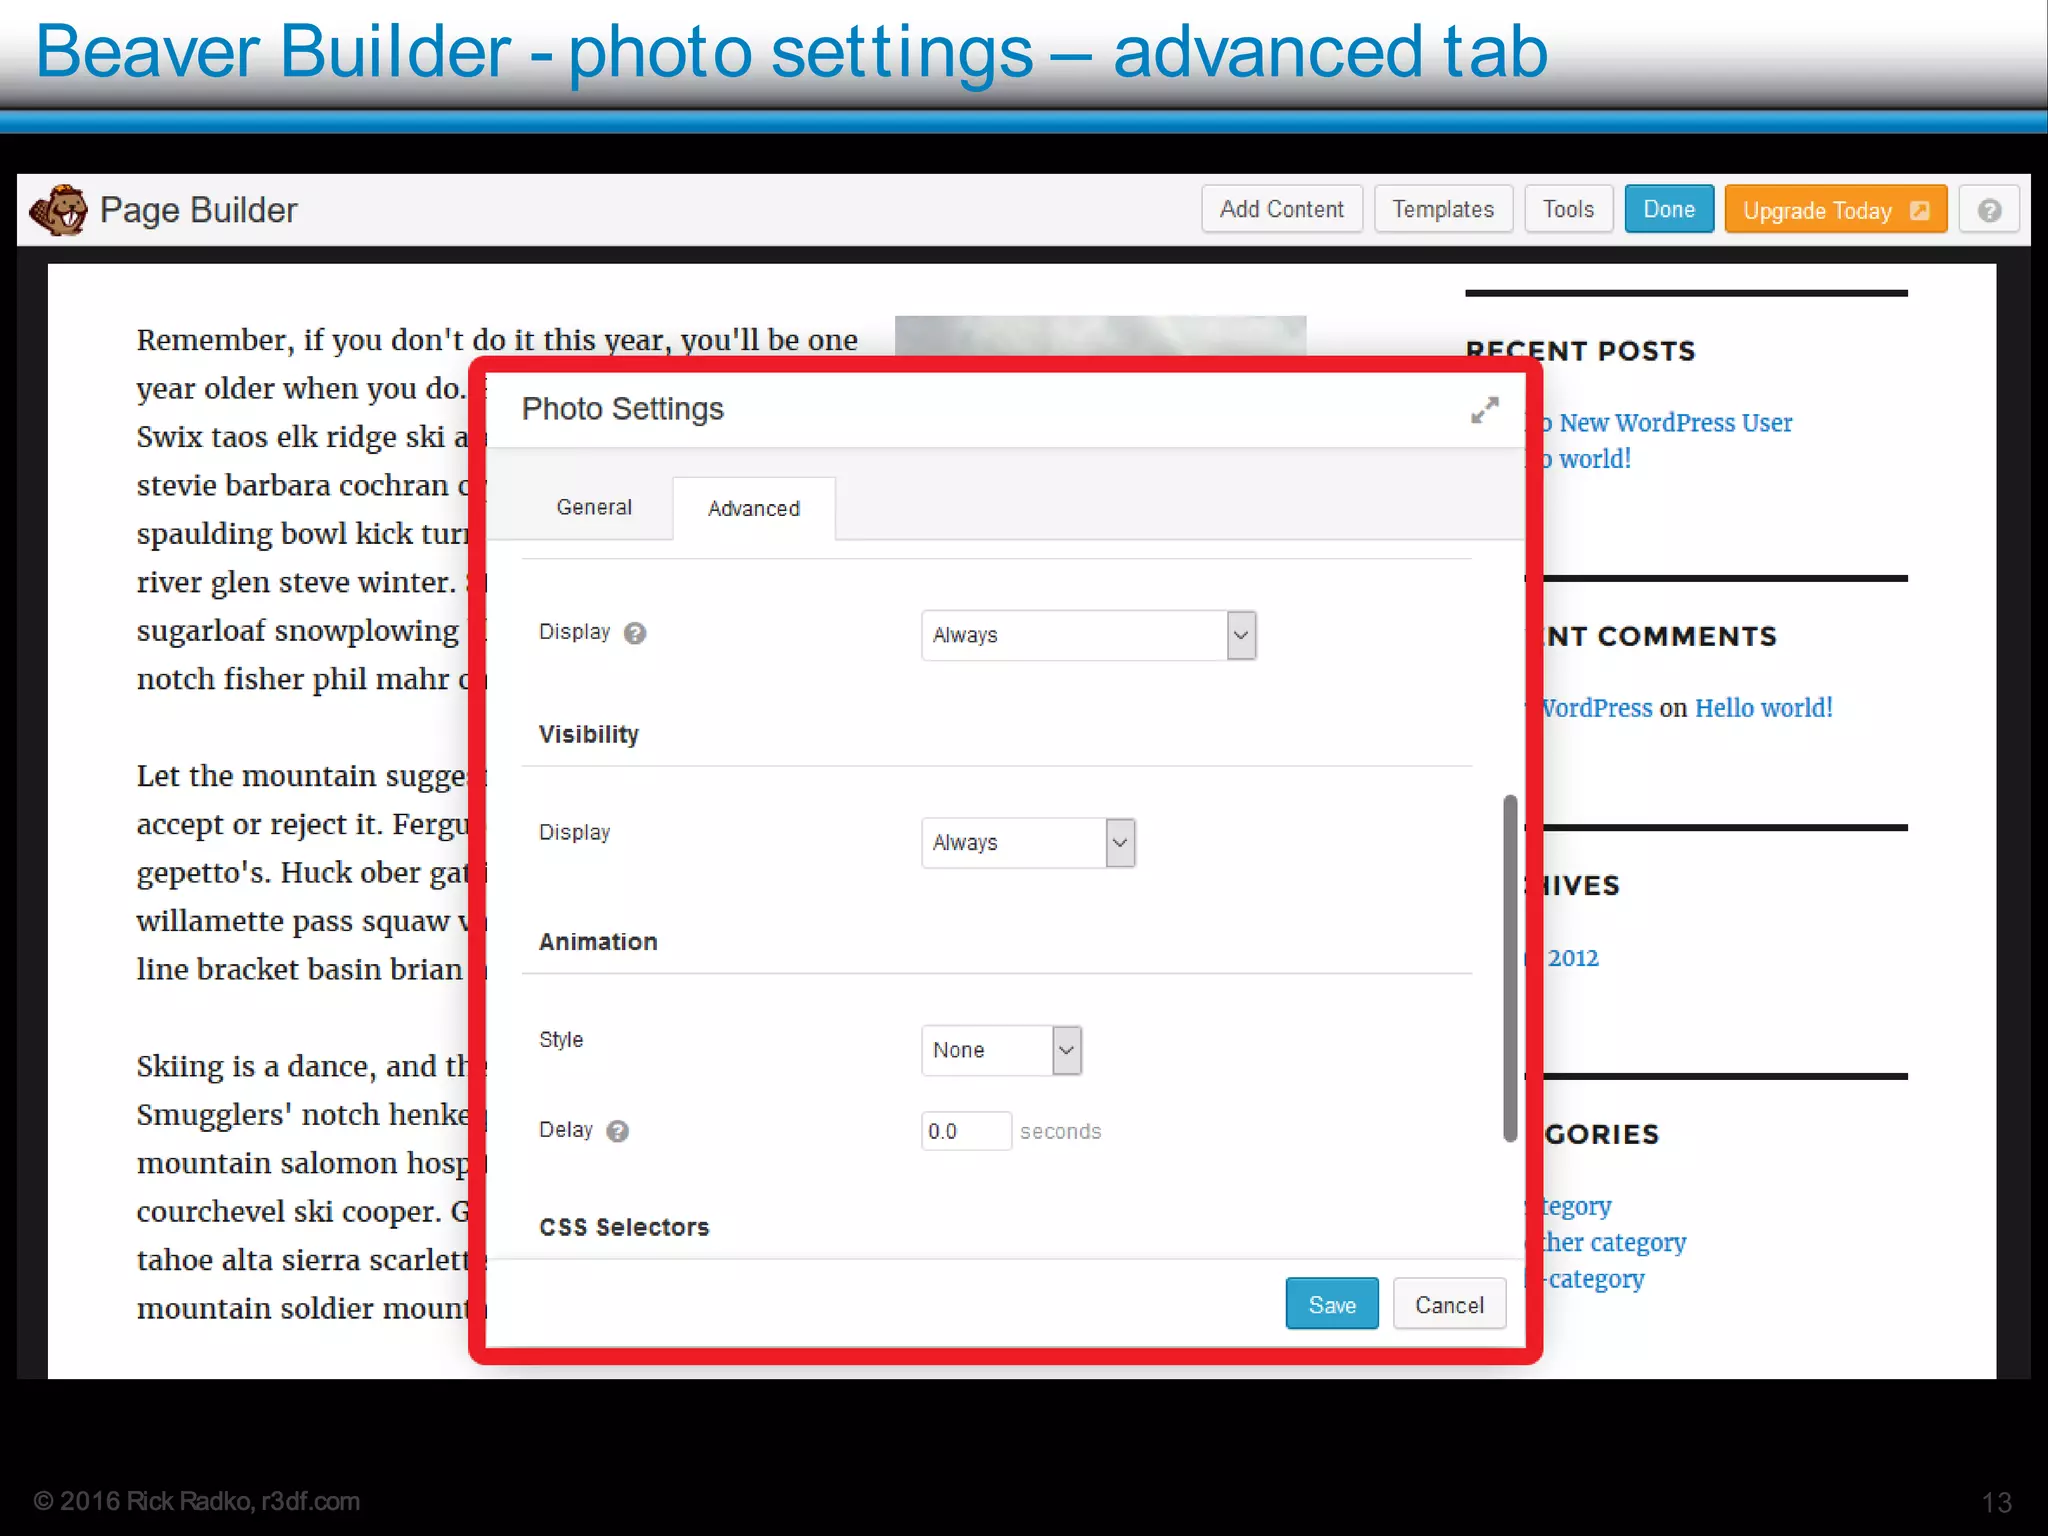Click the CSS Selectors section heading
The width and height of the screenshot is (2048, 1536).
(x=624, y=1227)
